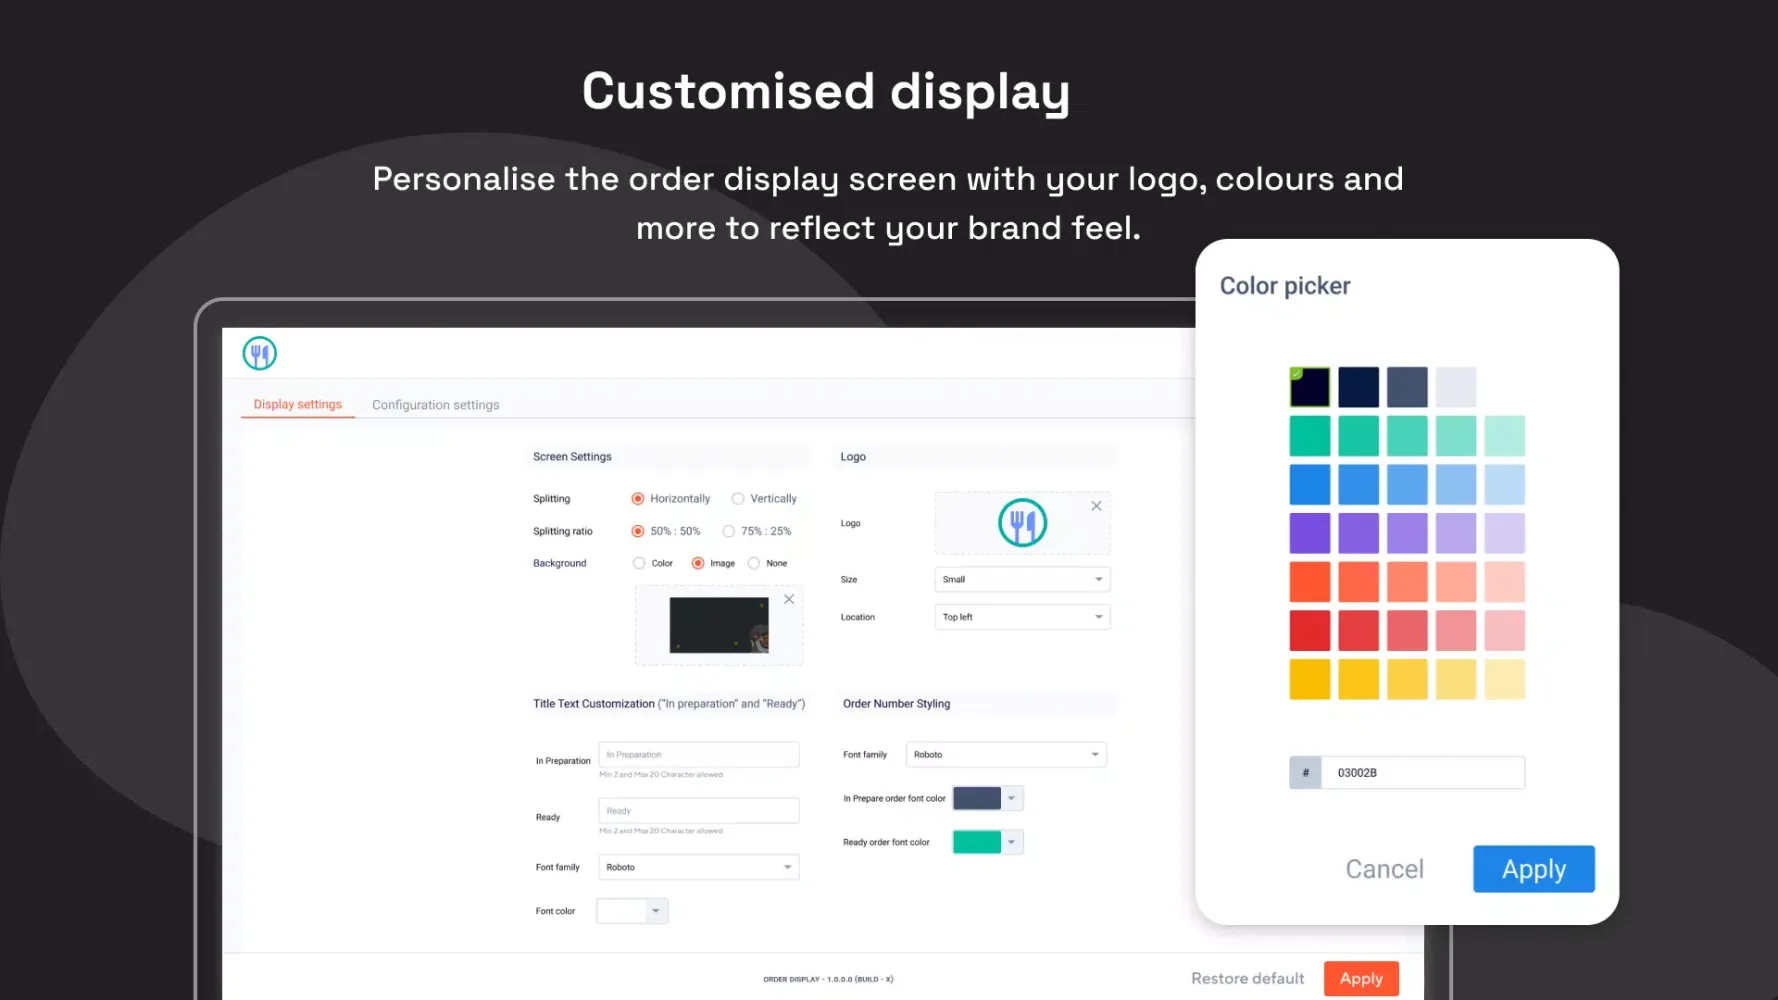Set Background to Image
1778x1000 pixels.
(698, 563)
